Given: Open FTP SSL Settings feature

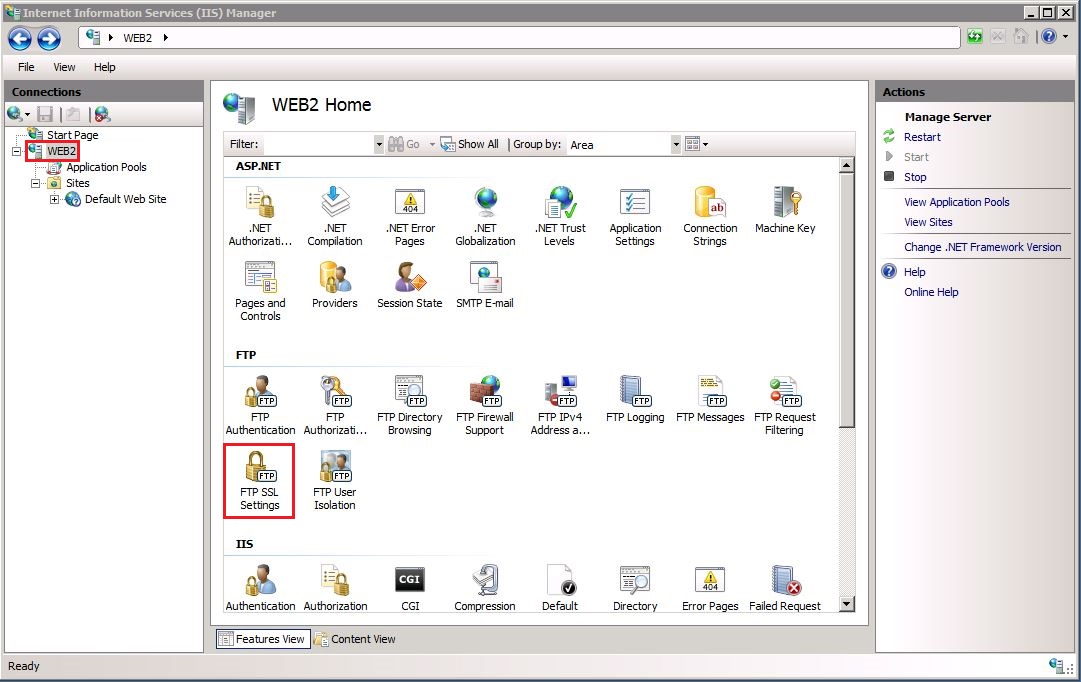Looking at the screenshot, I should 259,481.
